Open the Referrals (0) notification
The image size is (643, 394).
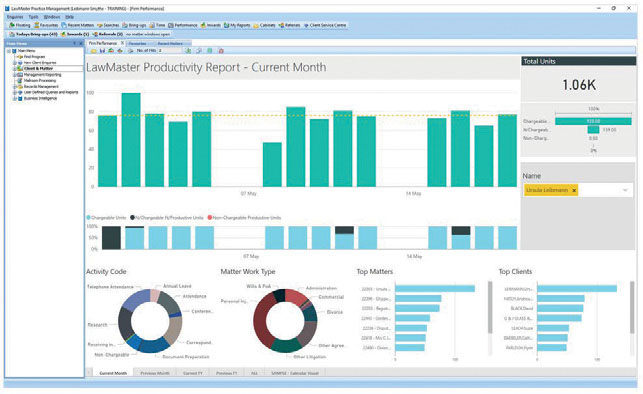(x=107, y=34)
